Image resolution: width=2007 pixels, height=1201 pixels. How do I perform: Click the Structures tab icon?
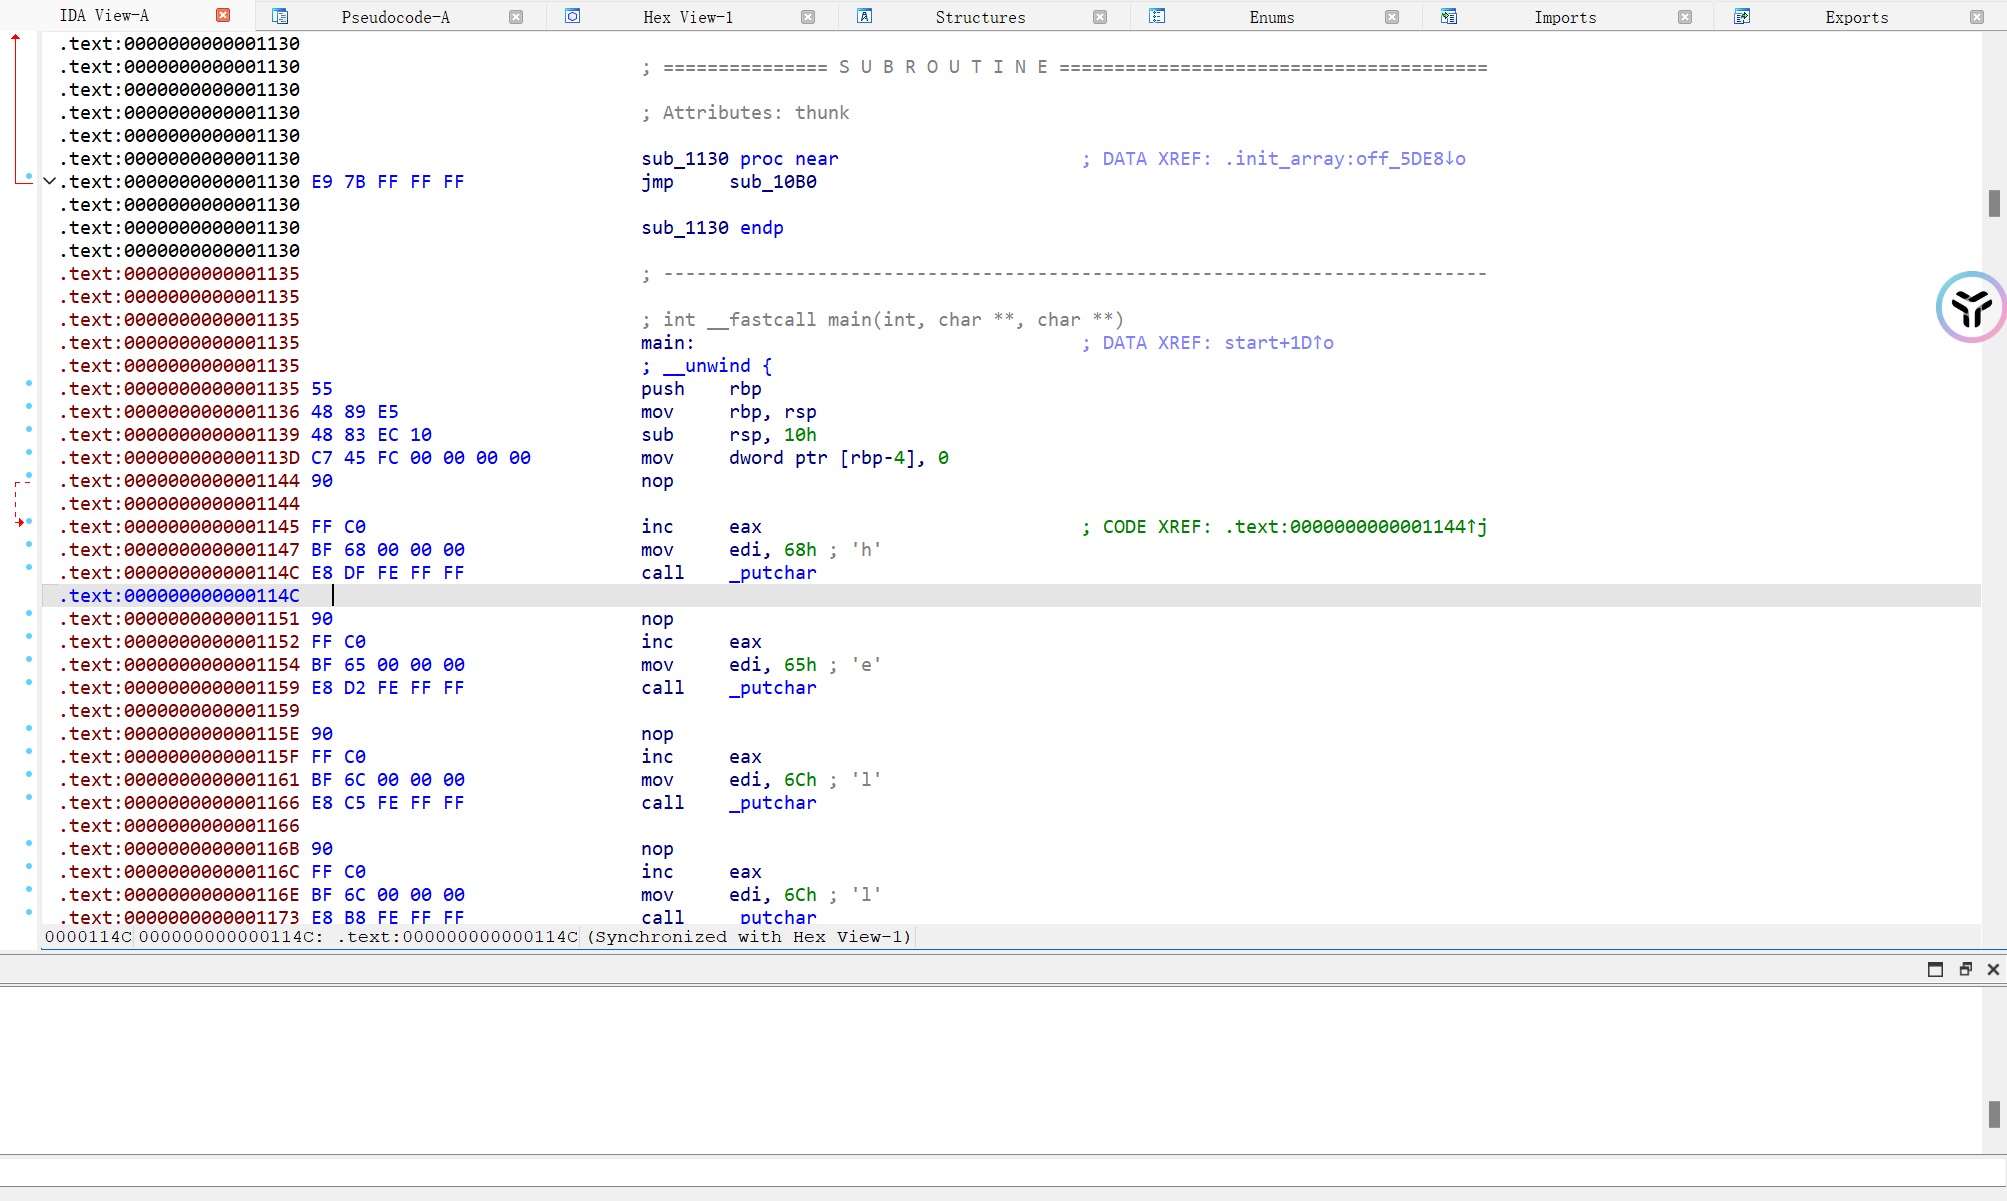pyautogui.click(x=865, y=16)
